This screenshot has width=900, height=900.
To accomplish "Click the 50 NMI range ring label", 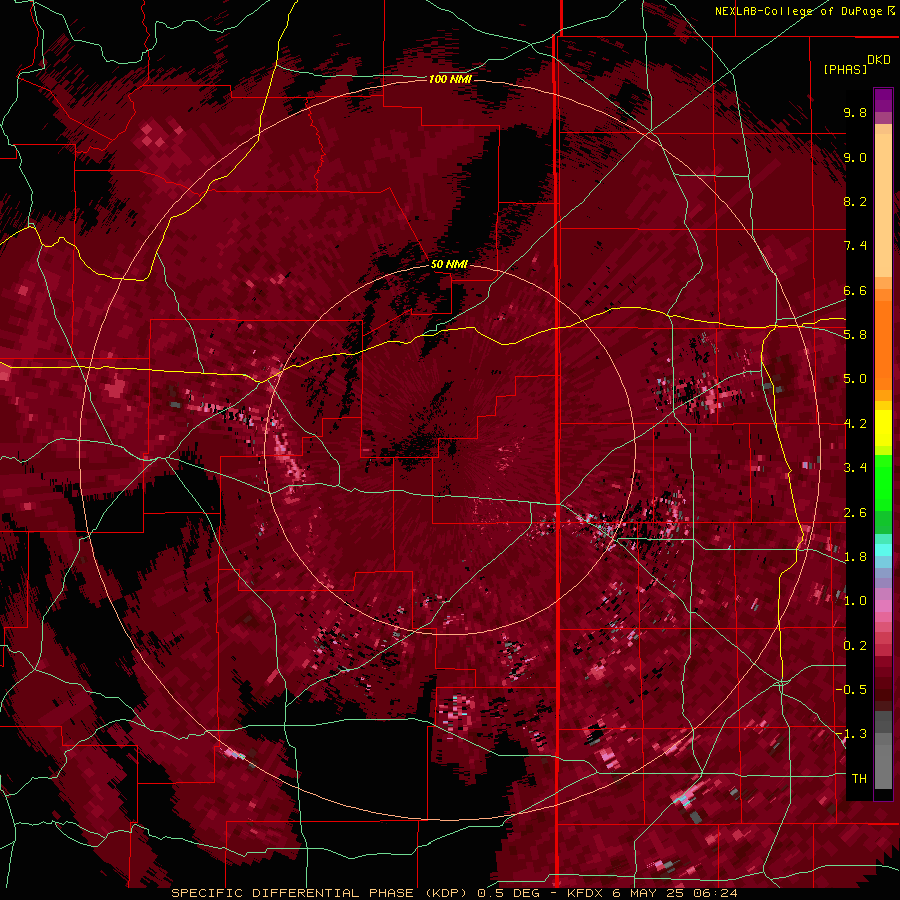I will 449,264.
